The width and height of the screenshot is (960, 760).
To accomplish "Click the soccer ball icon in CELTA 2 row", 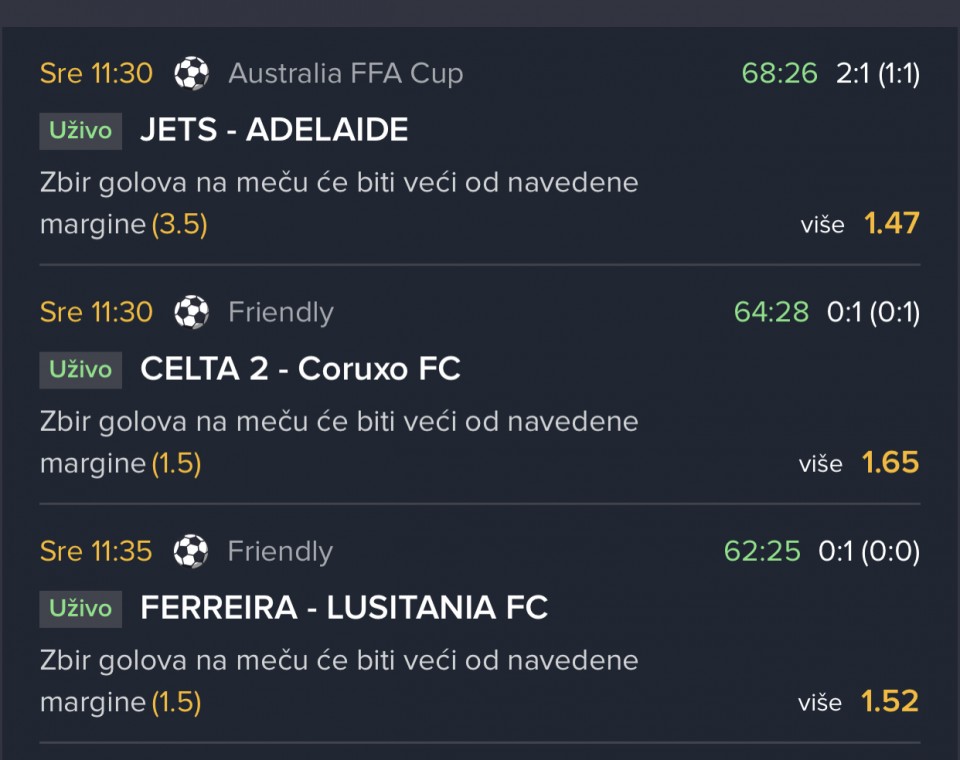I will [192, 312].
